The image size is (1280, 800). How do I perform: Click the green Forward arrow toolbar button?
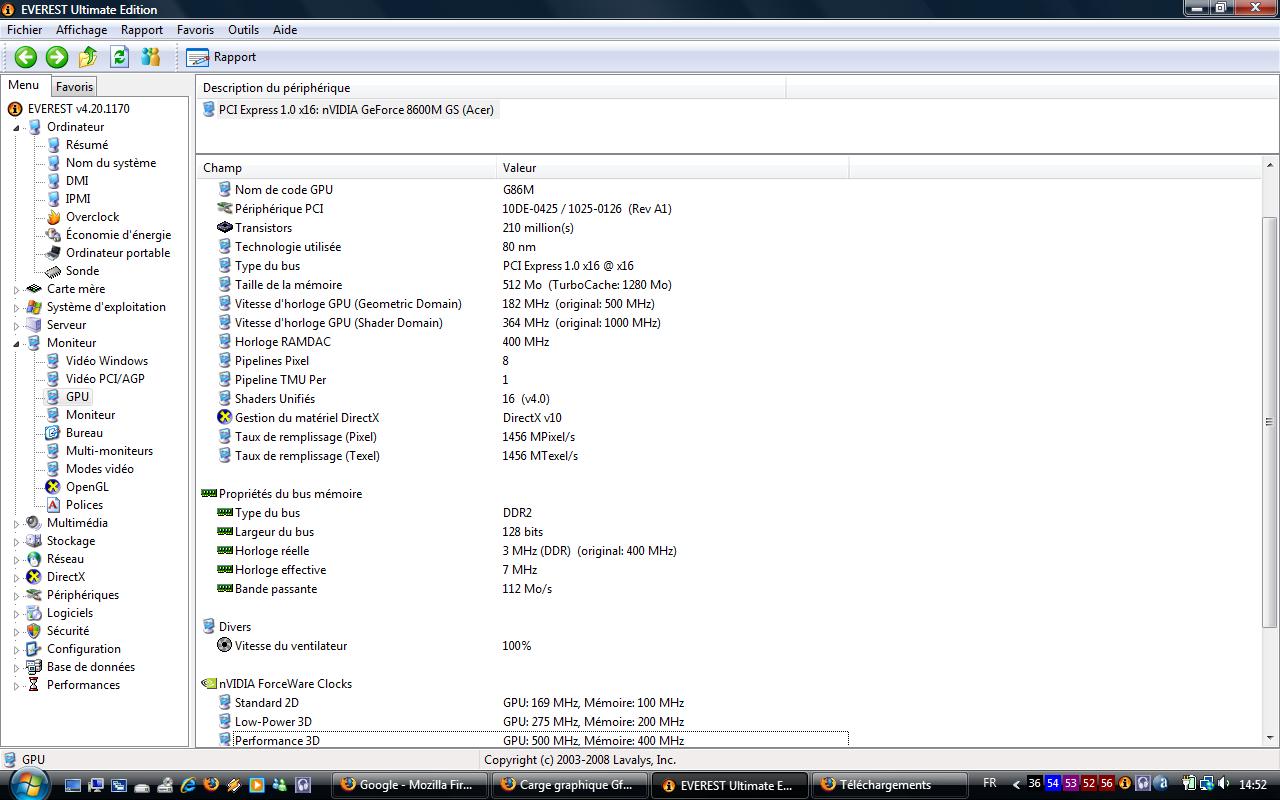pos(57,57)
